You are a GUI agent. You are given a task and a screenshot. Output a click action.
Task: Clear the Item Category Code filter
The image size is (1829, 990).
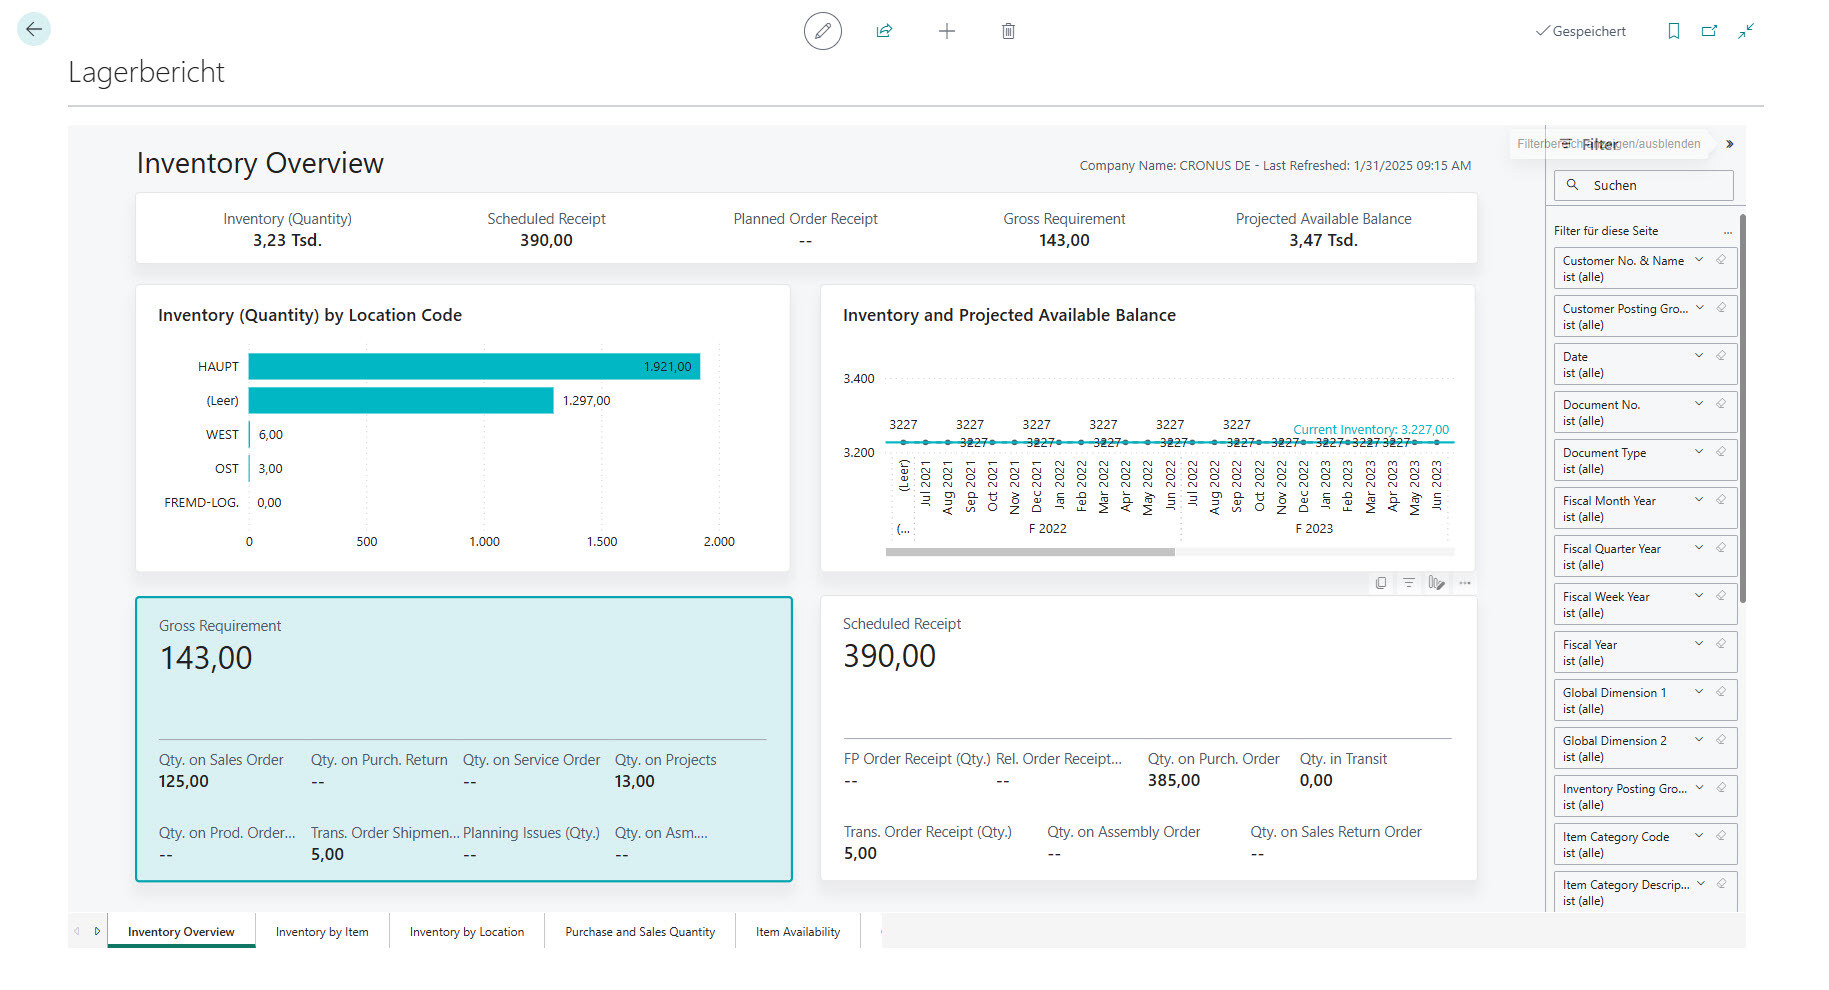1721,836
